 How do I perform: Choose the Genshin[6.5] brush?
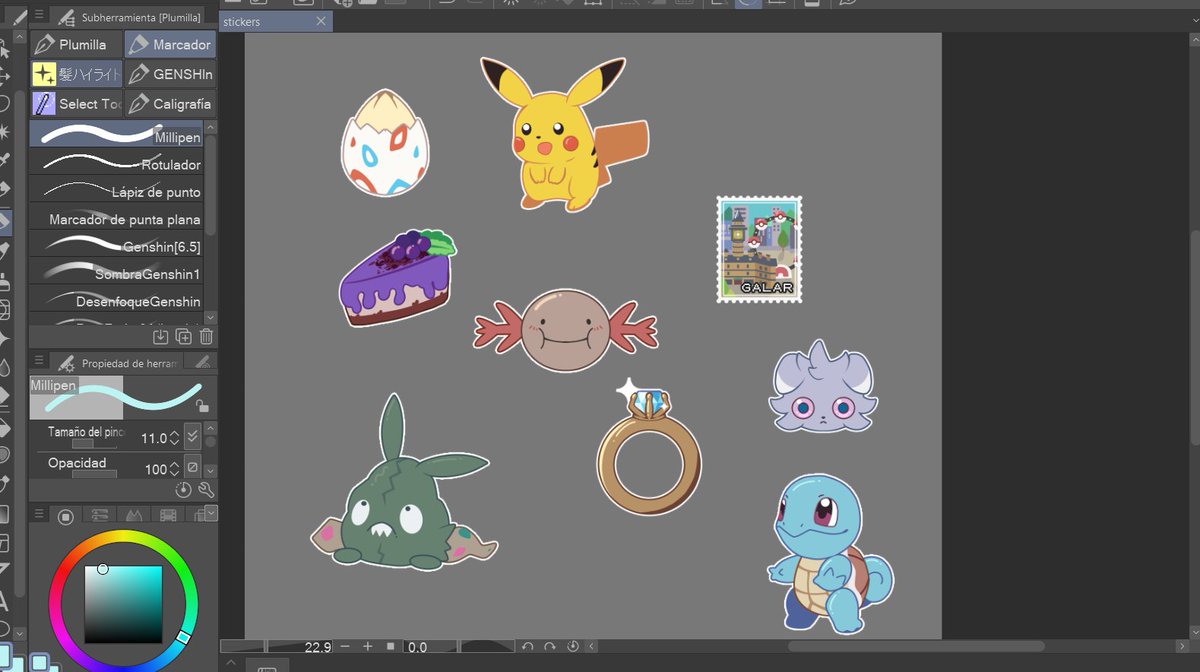click(x=116, y=243)
